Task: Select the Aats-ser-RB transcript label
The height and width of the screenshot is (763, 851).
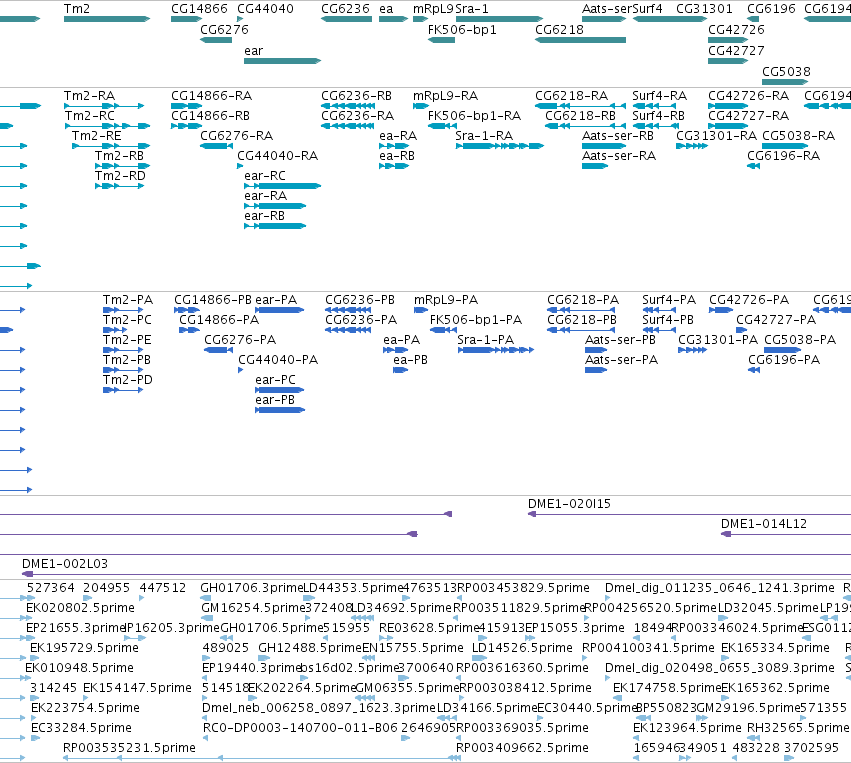Action: coord(618,136)
